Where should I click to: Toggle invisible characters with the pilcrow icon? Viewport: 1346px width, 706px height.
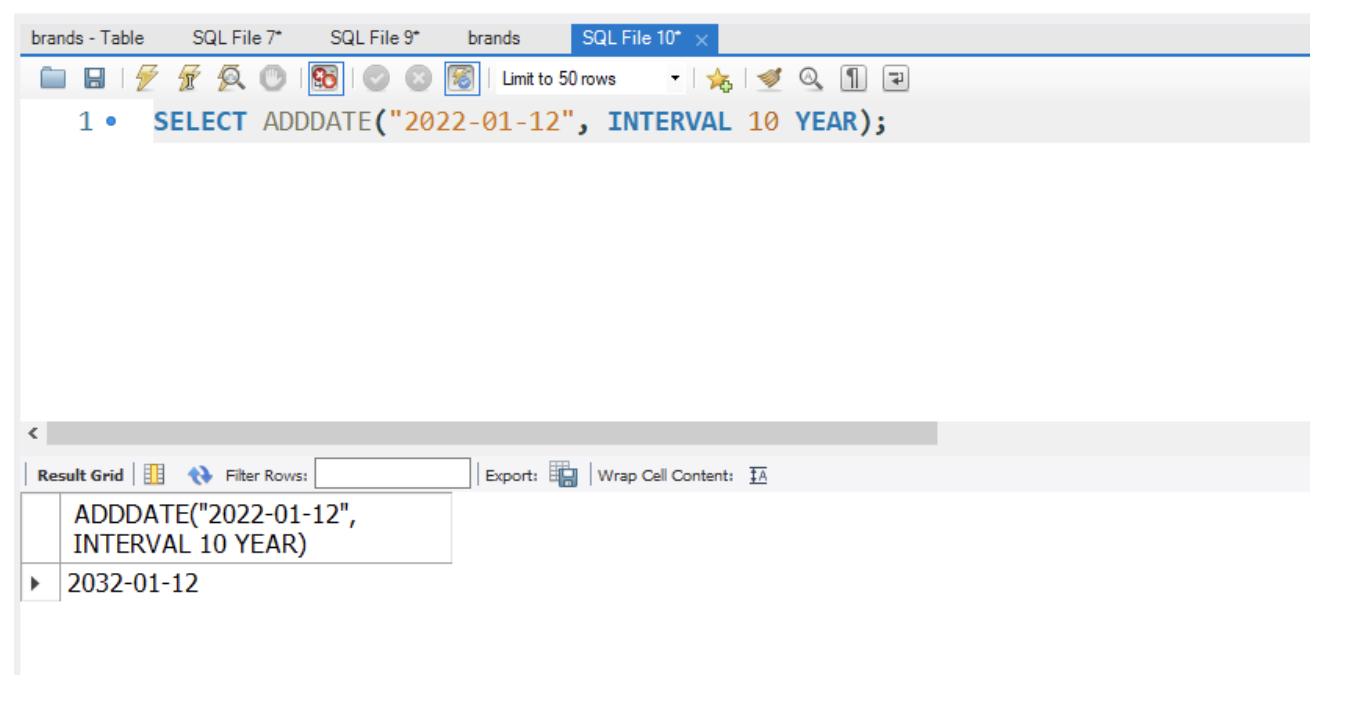point(860,79)
